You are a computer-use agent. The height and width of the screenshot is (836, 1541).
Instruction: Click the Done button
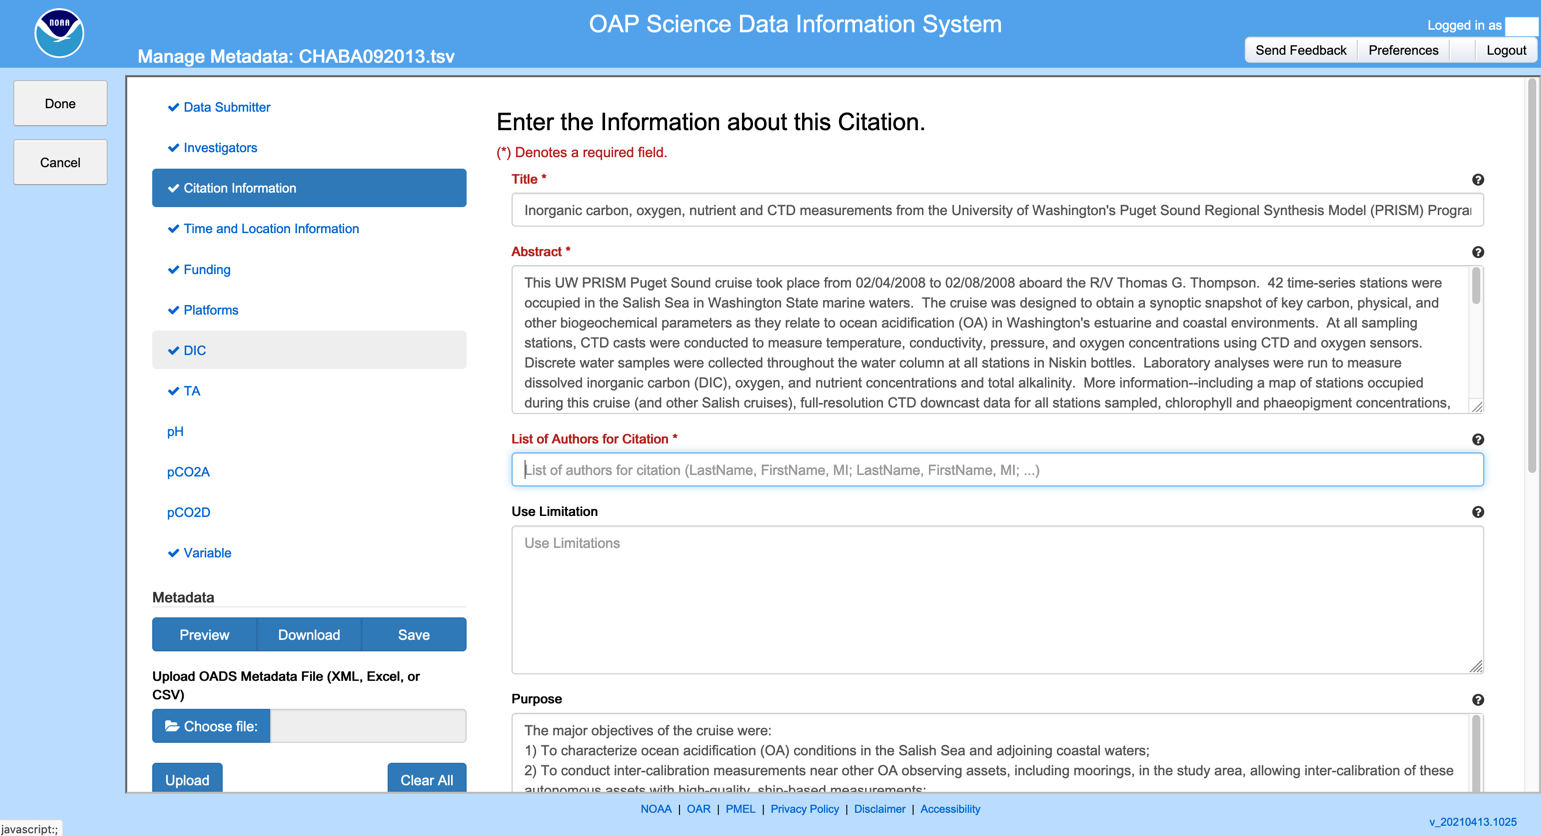click(60, 104)
